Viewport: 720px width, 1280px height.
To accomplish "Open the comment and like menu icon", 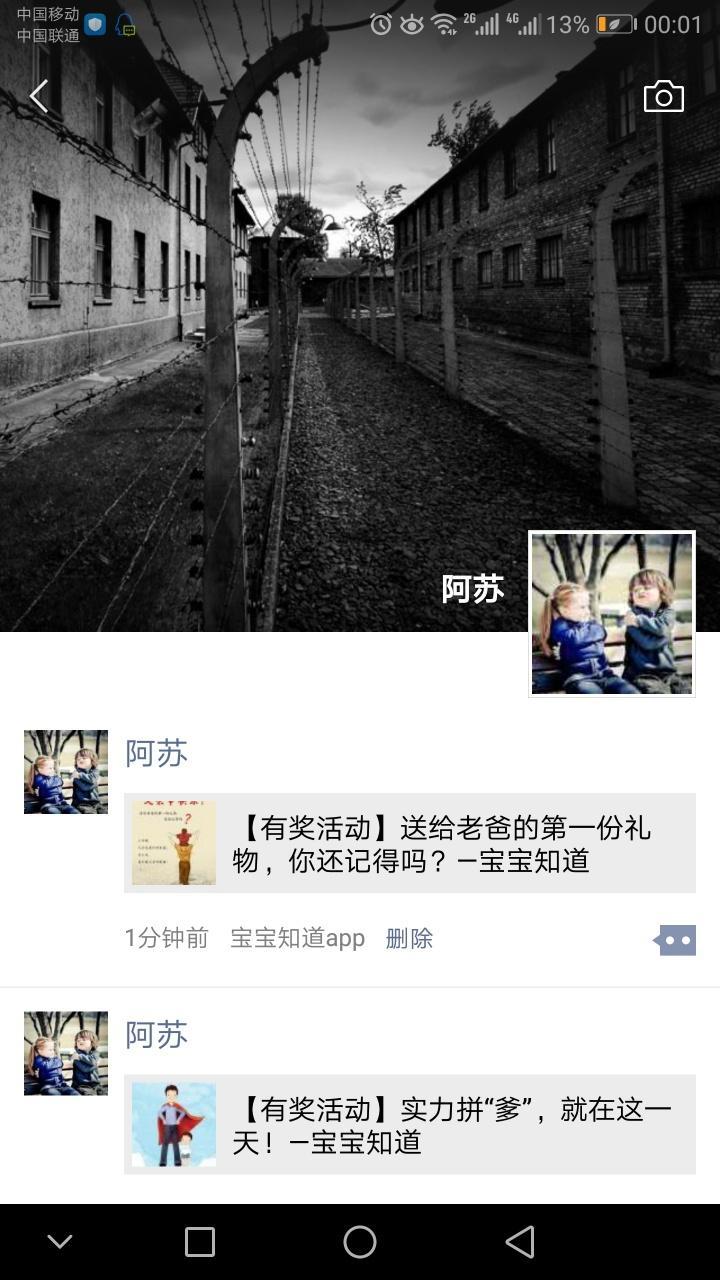I will coord(675,940).
